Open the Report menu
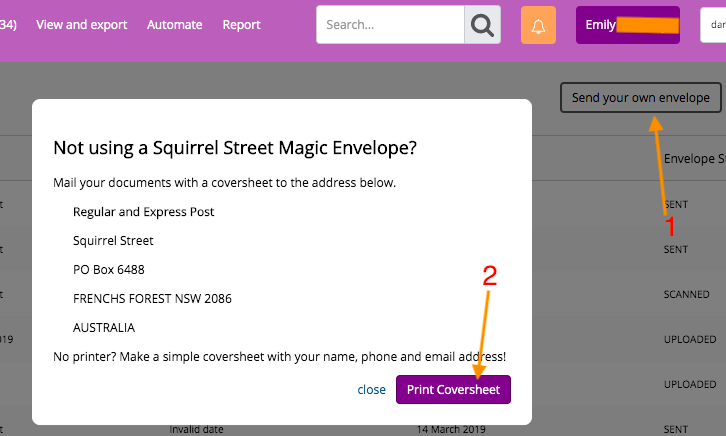The image size is (726, 436). pyautogui.click(x=241, y=25)
